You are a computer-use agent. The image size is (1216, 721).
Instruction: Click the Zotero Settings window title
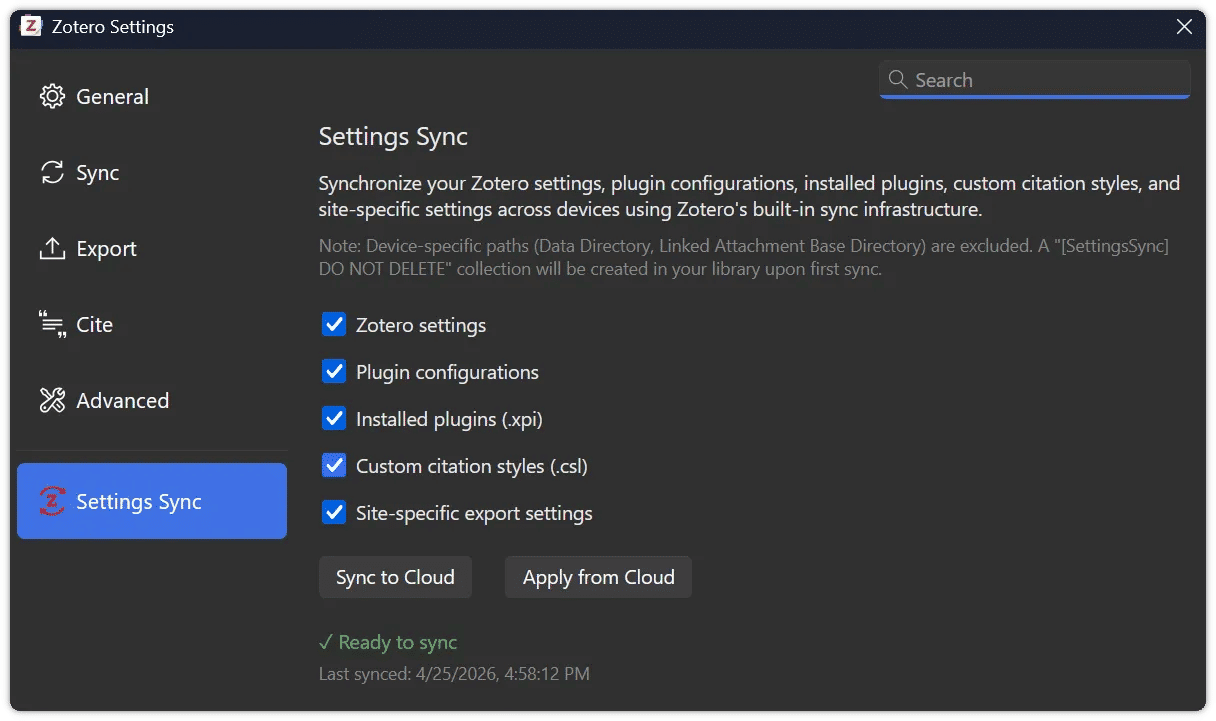tap(113, 27)
